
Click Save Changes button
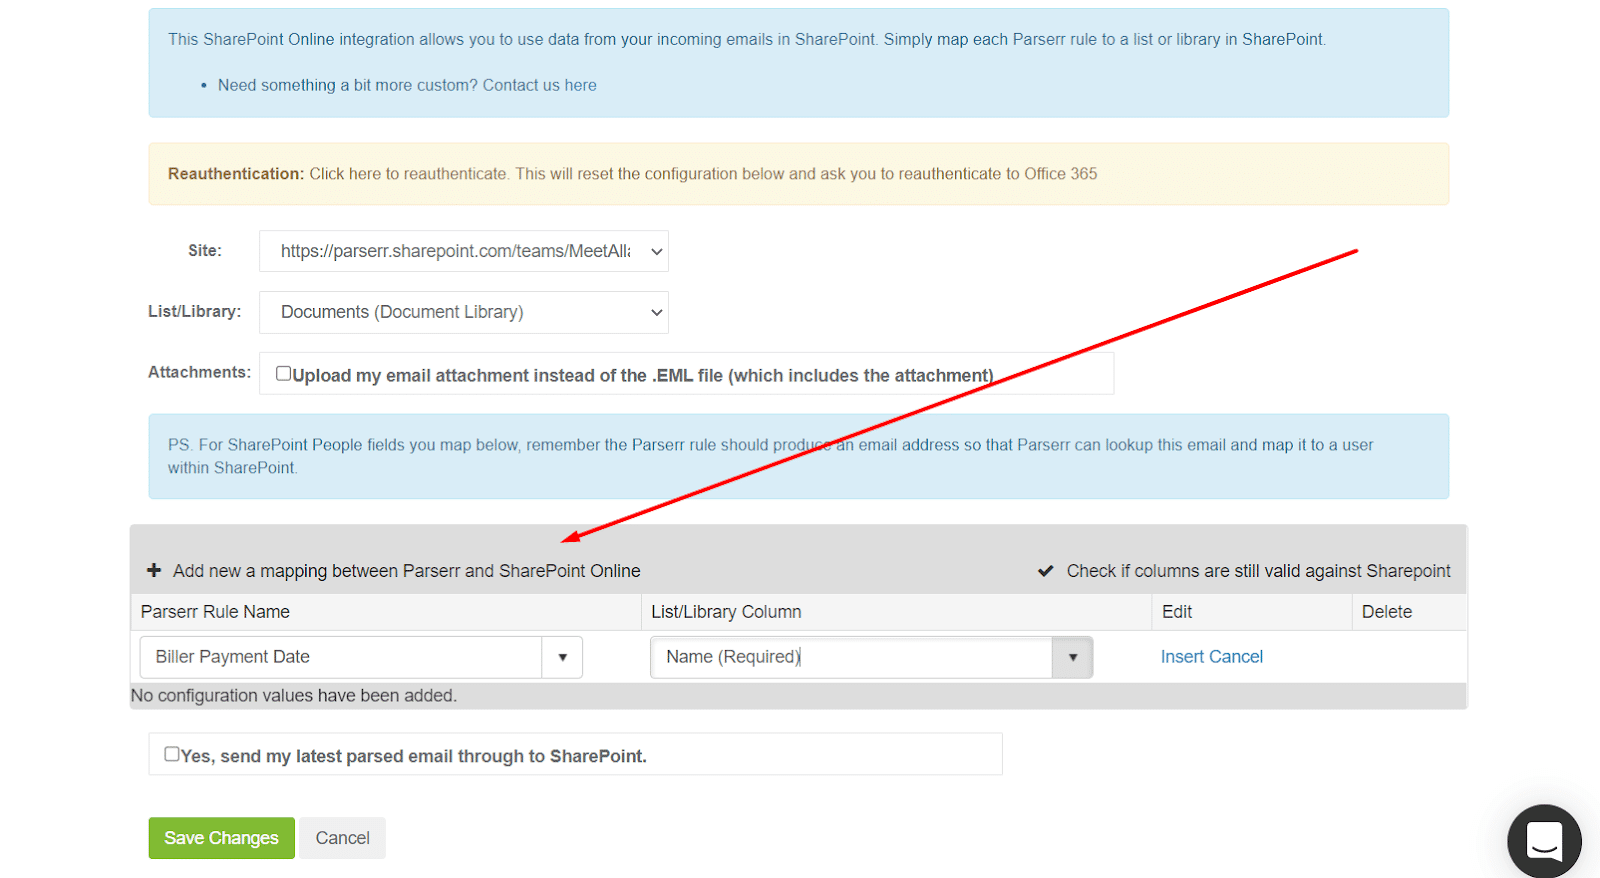tap(222, 838)
